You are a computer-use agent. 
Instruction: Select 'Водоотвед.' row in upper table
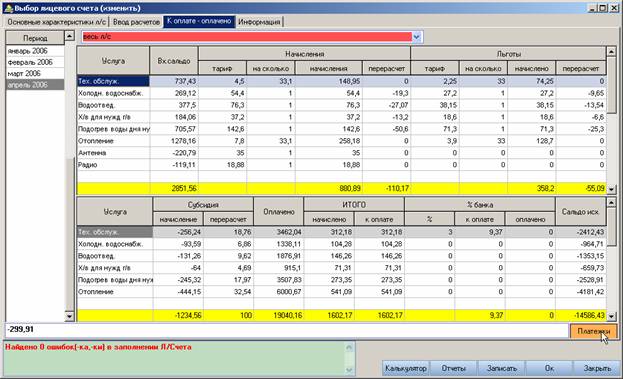[x=342, y=105]
